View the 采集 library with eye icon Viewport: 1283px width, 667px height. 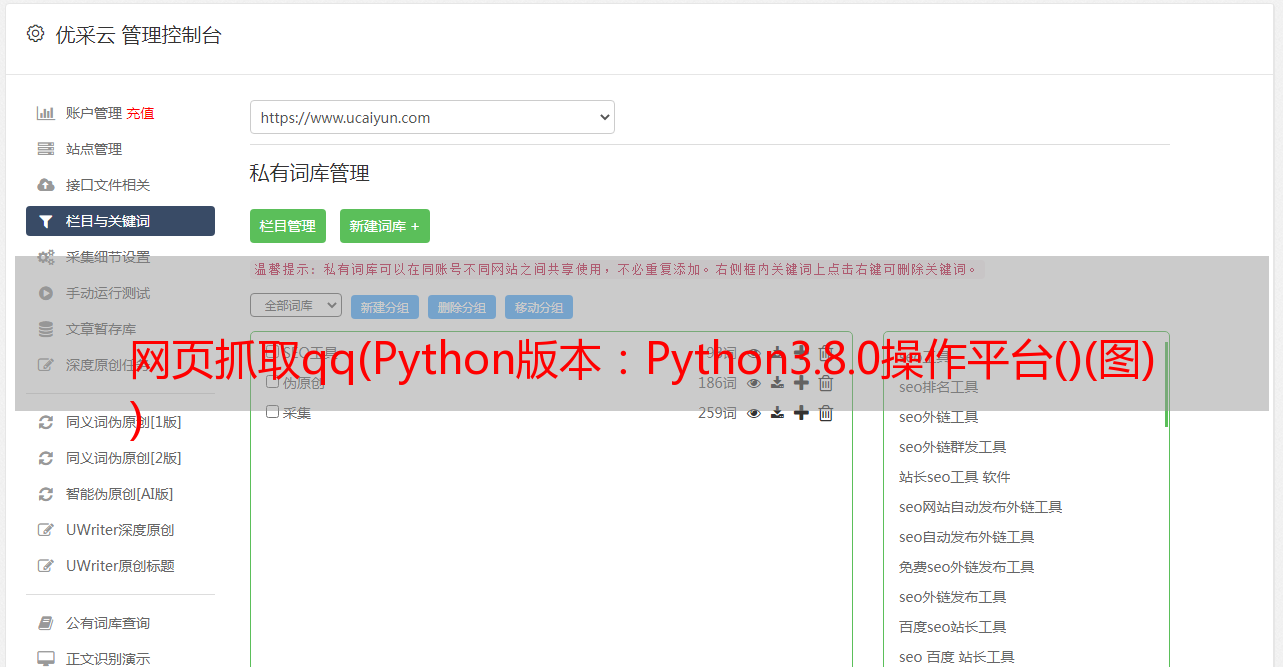point(754,413)
